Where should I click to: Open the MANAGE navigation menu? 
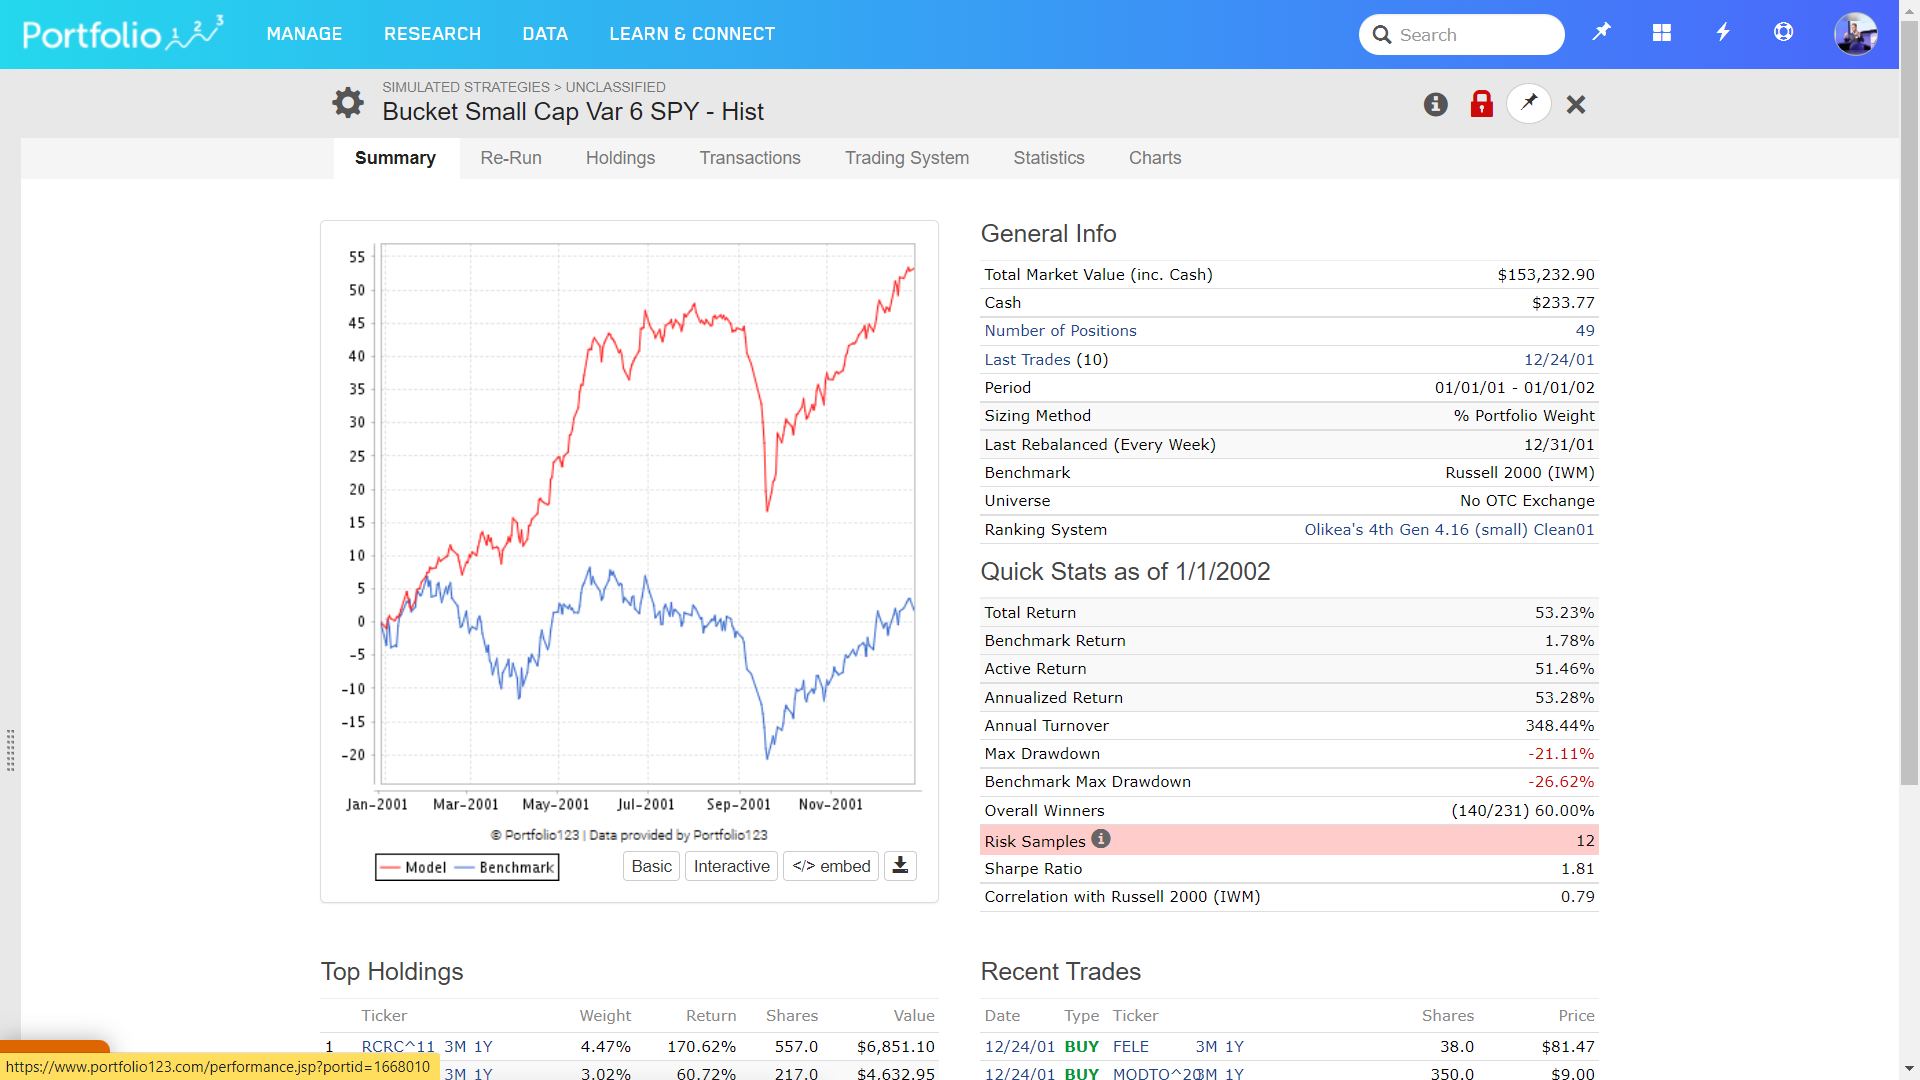tap(304, 34)
